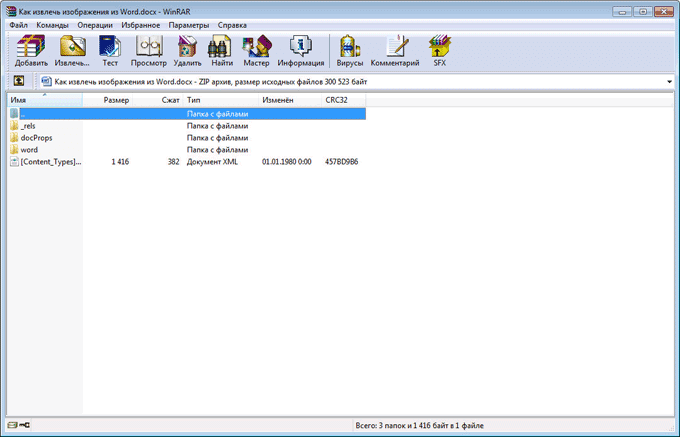Click the _rels folder icon
Screen dimensions: 680x437
coord(14,126)
